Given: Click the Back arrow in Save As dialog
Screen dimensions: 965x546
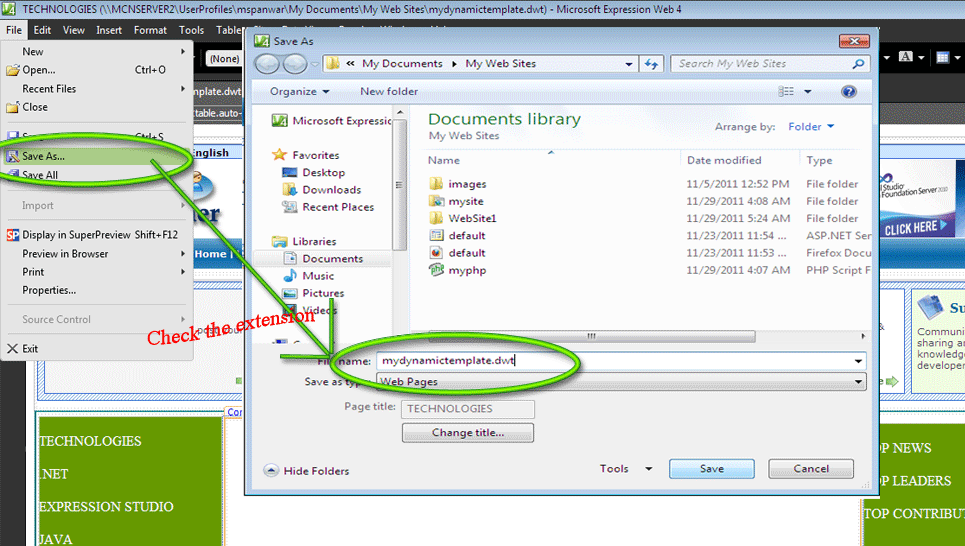Looking at the screenshot, I should coord(267,63).
